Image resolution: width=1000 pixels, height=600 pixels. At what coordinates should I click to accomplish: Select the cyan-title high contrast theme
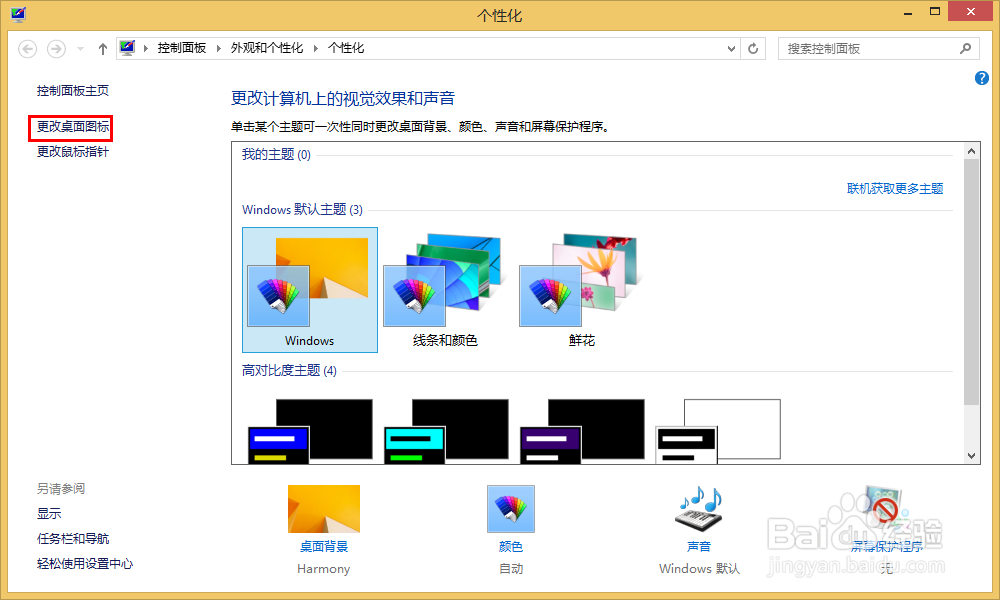(x=446, y=431)
